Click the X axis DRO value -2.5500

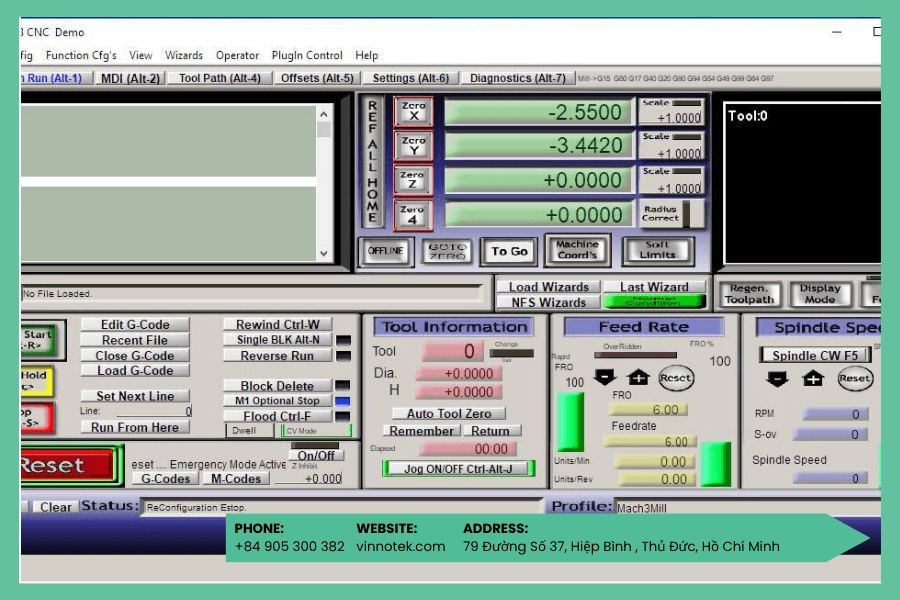point(538,112)
